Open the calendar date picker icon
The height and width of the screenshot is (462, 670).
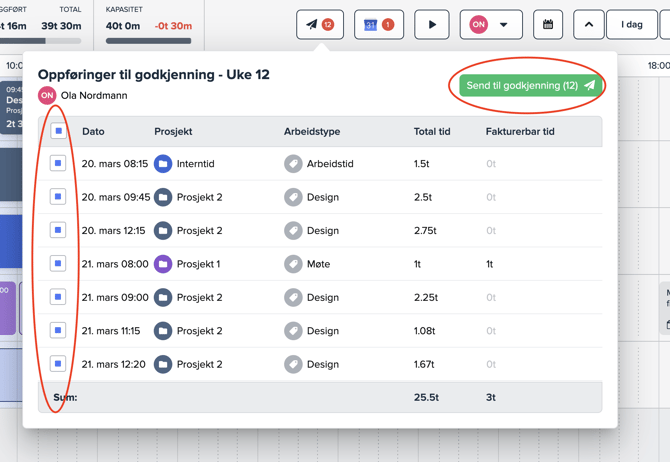click(x=548, y=25)
